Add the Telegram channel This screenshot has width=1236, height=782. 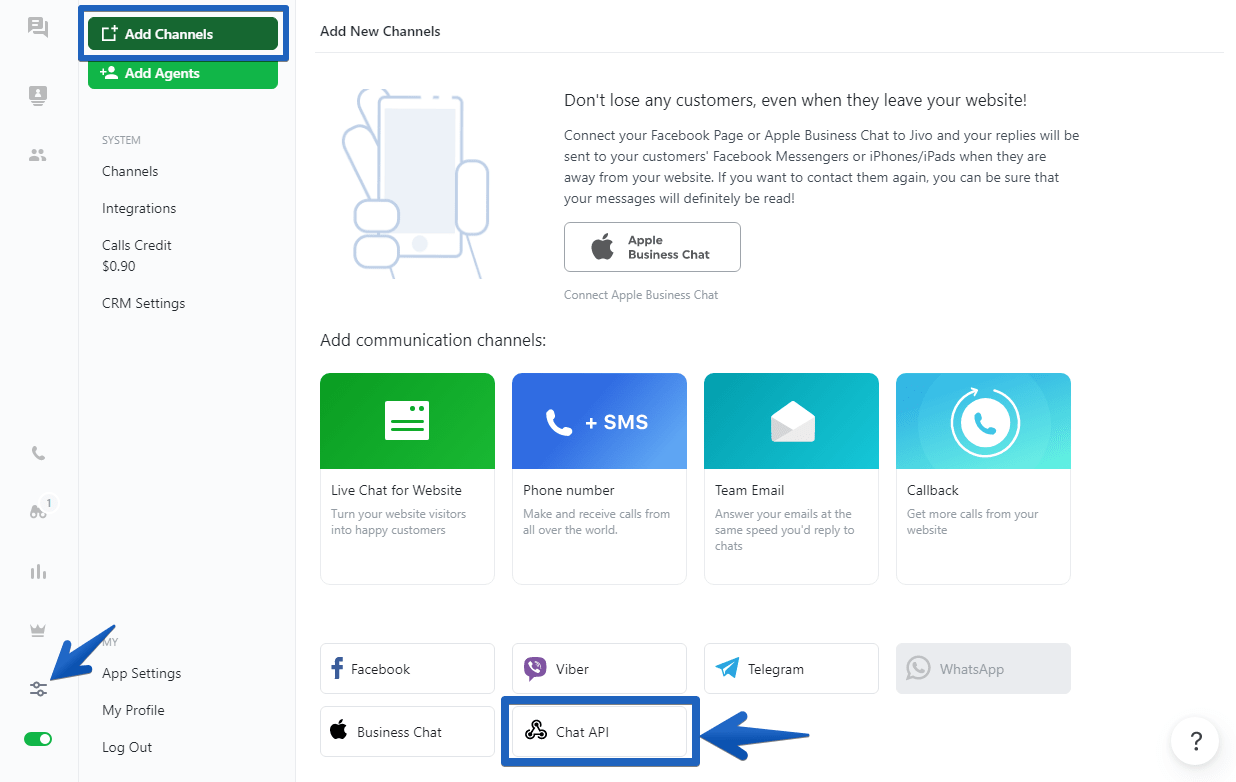click(x=791, y=668)
